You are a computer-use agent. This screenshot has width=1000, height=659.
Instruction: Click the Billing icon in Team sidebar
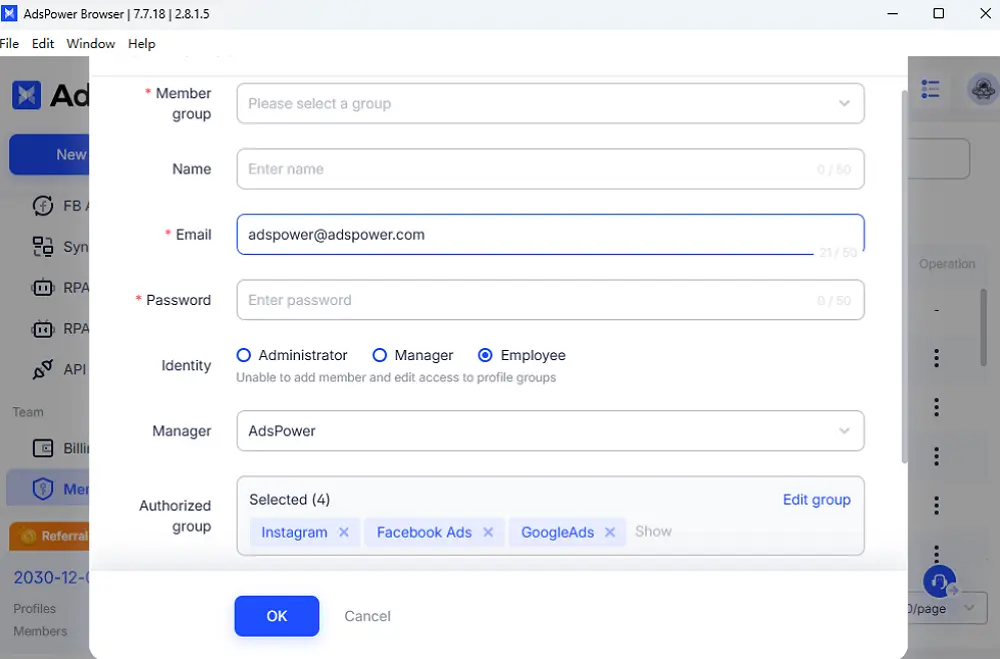click(x=43, y=448)
